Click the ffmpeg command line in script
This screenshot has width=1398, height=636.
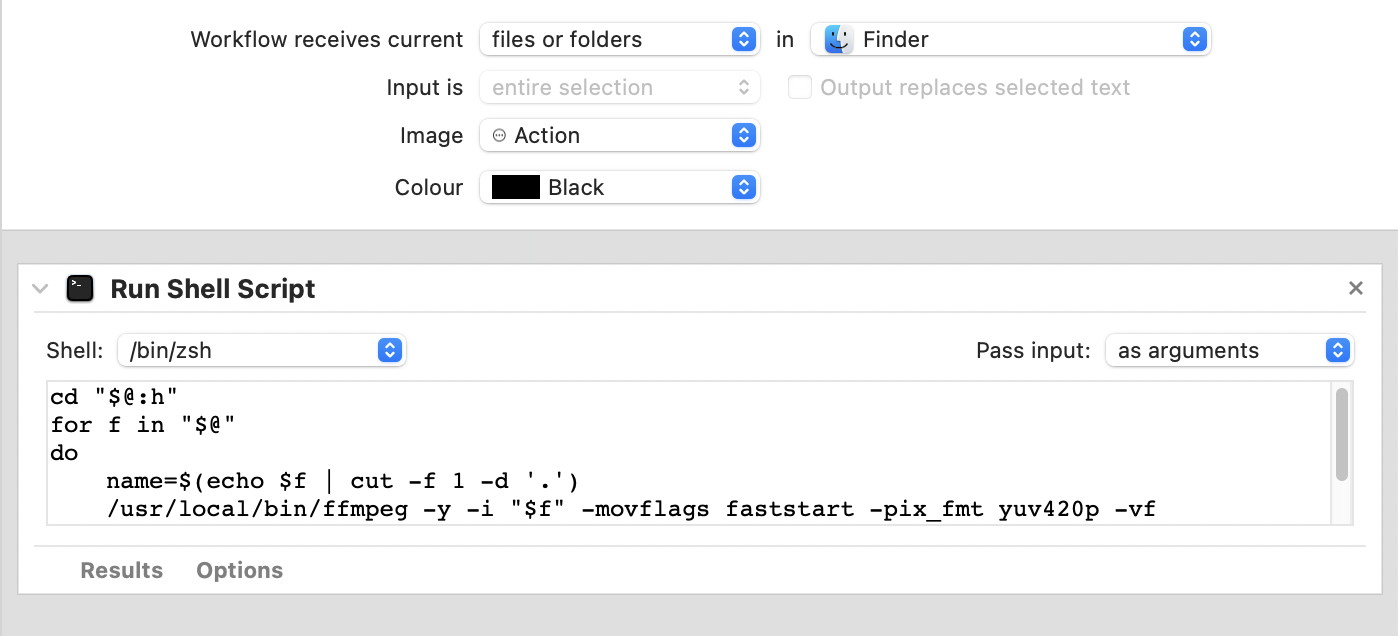pyautogui.click(x=630, y=510)
